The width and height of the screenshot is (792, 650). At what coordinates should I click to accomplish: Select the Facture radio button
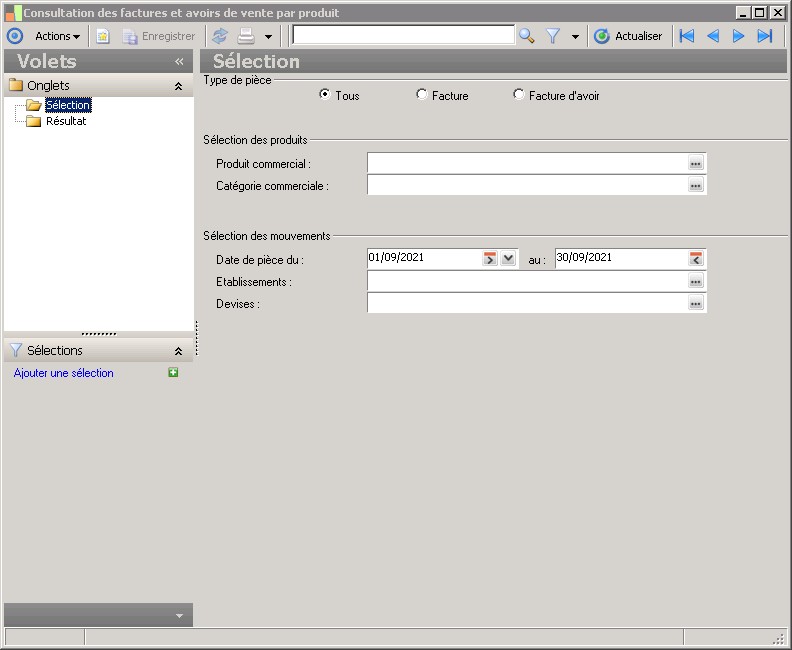pos(421,94)
